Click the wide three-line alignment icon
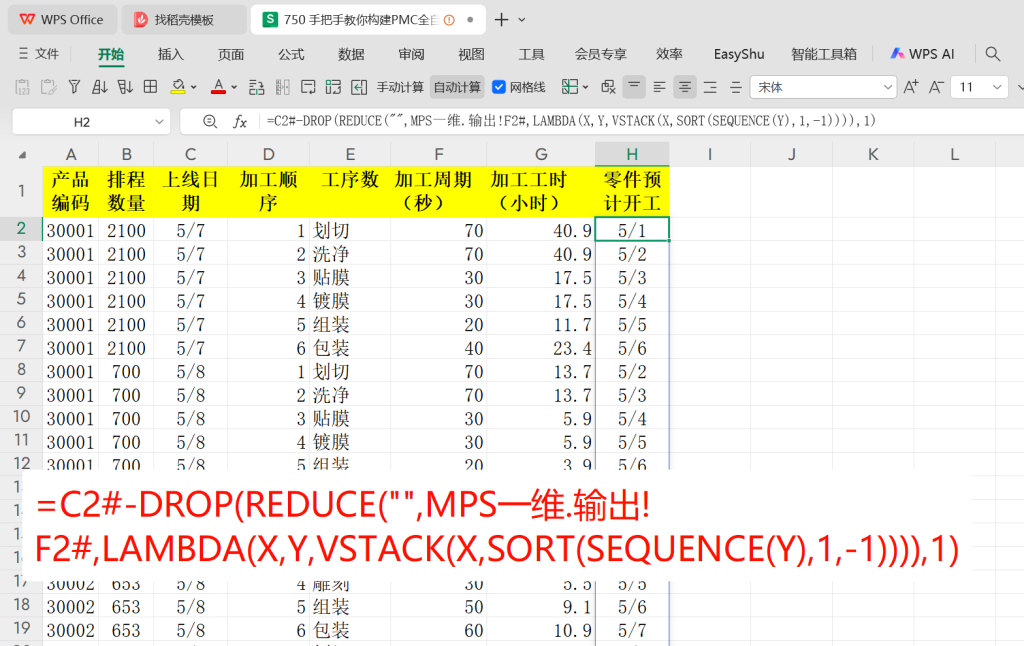 pyautogui.click(x=710, y=87)
